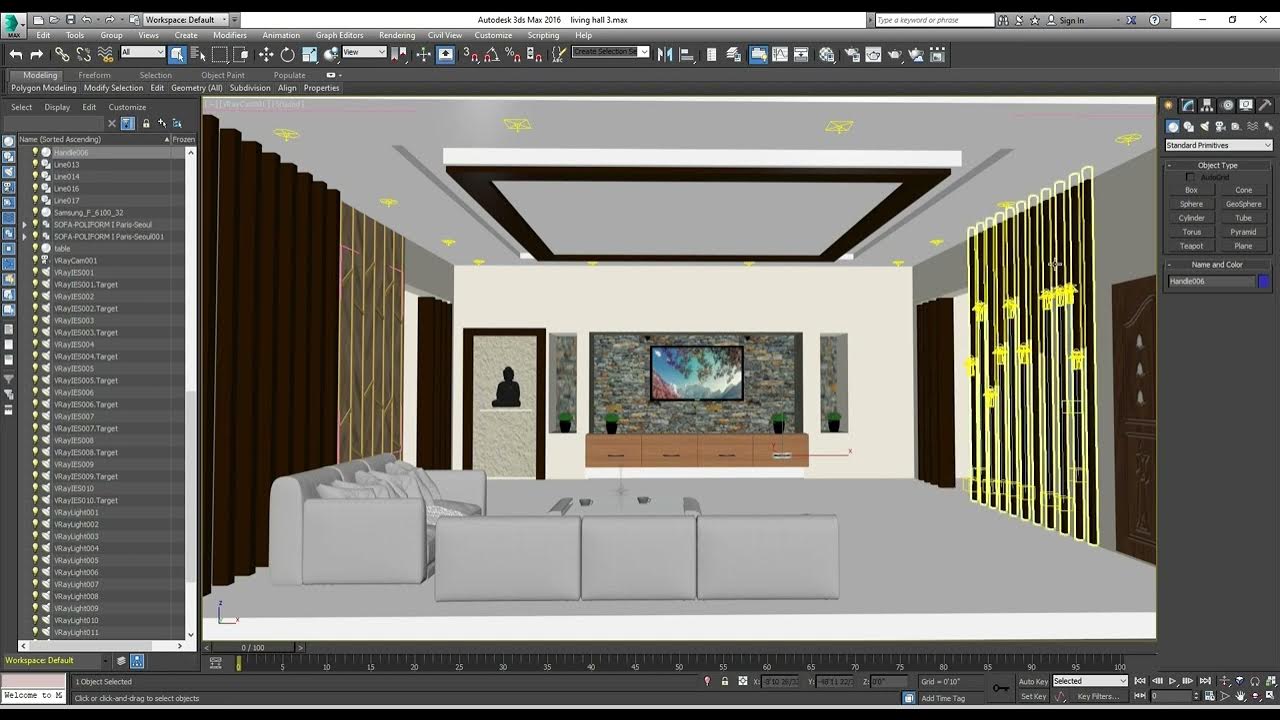The width and height of the screenshot is (1280, 720).
Task: Activate the Select and Uniform Scale tool
Action: (x=310, y=55)
